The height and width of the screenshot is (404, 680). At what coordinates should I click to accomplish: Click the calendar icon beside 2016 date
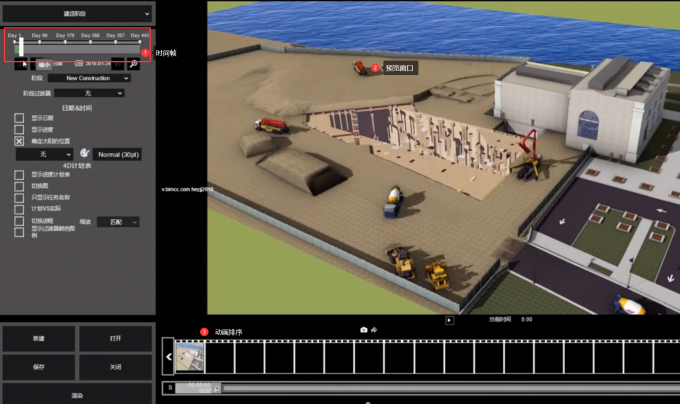[x=78, y=63]
